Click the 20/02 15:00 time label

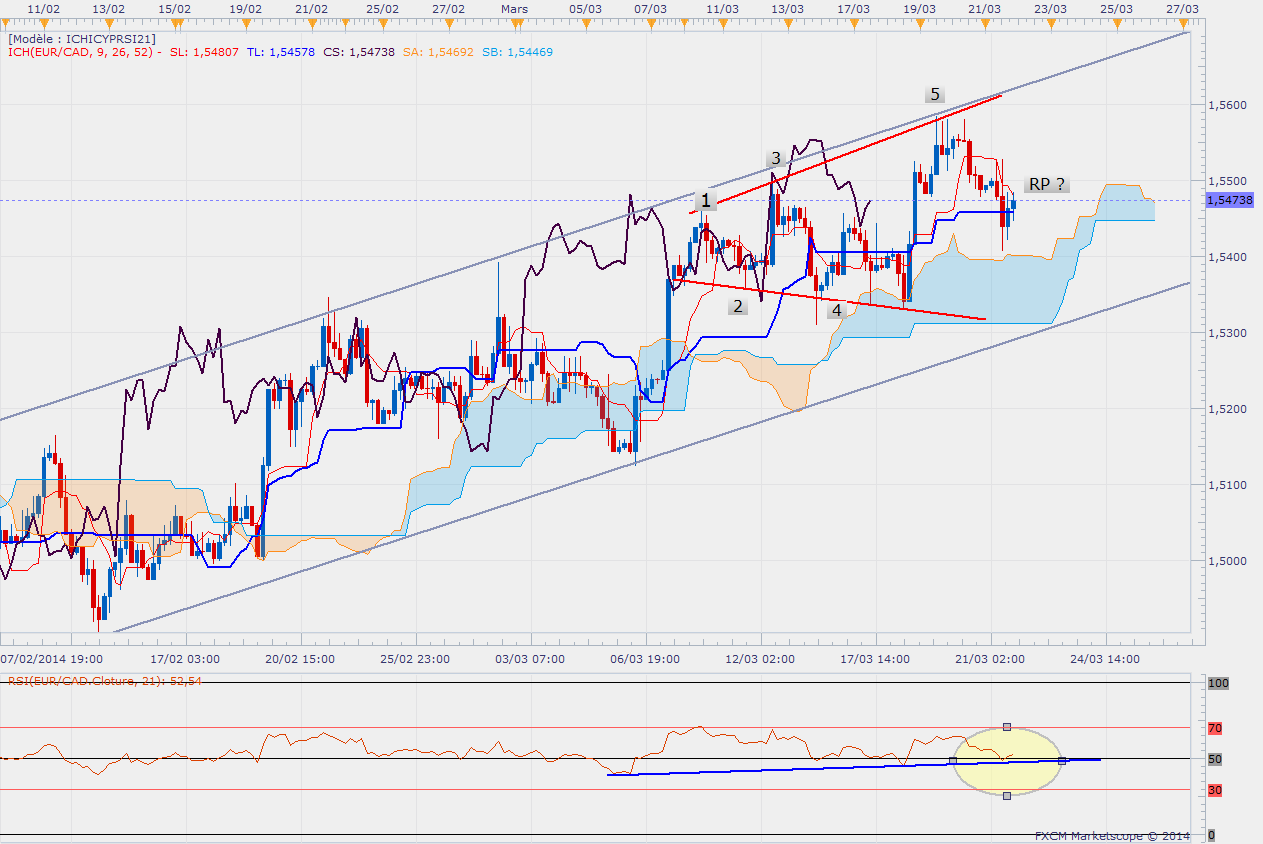[298, 659]
